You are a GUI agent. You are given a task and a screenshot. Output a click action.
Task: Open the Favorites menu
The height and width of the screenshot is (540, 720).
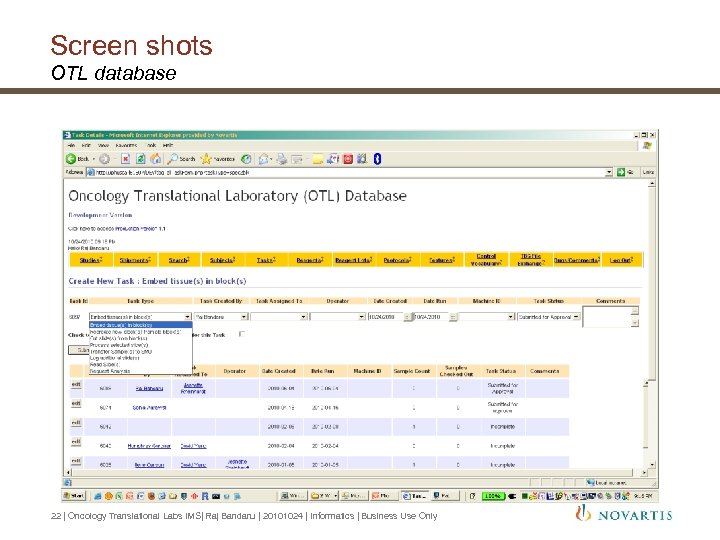pos(126,145)
